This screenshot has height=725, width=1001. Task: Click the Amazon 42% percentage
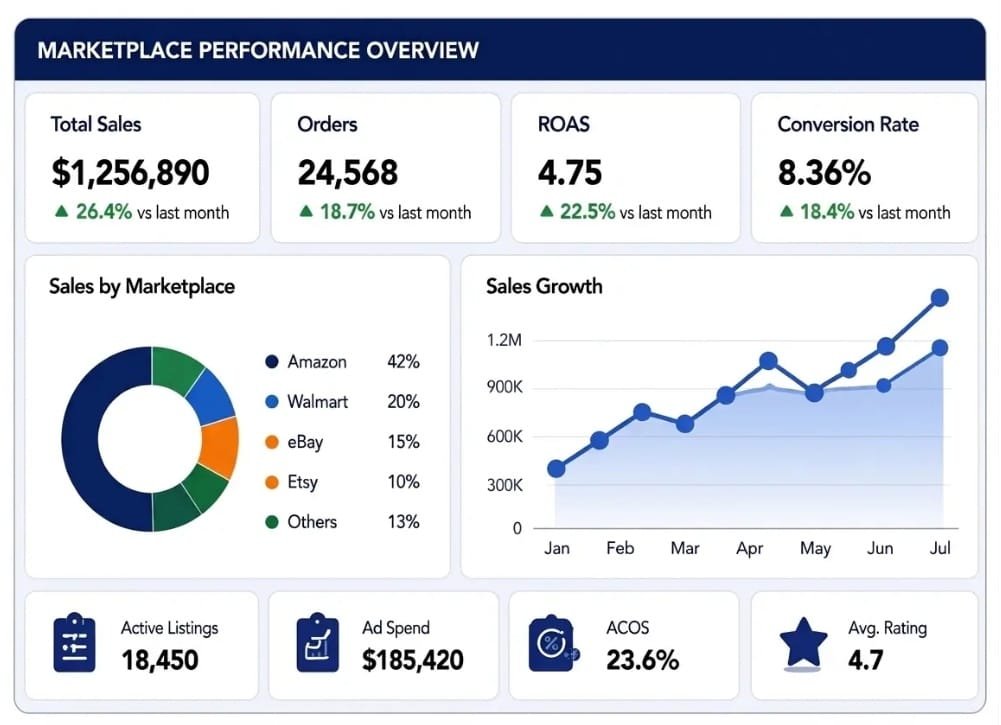[x=403, y=362]
